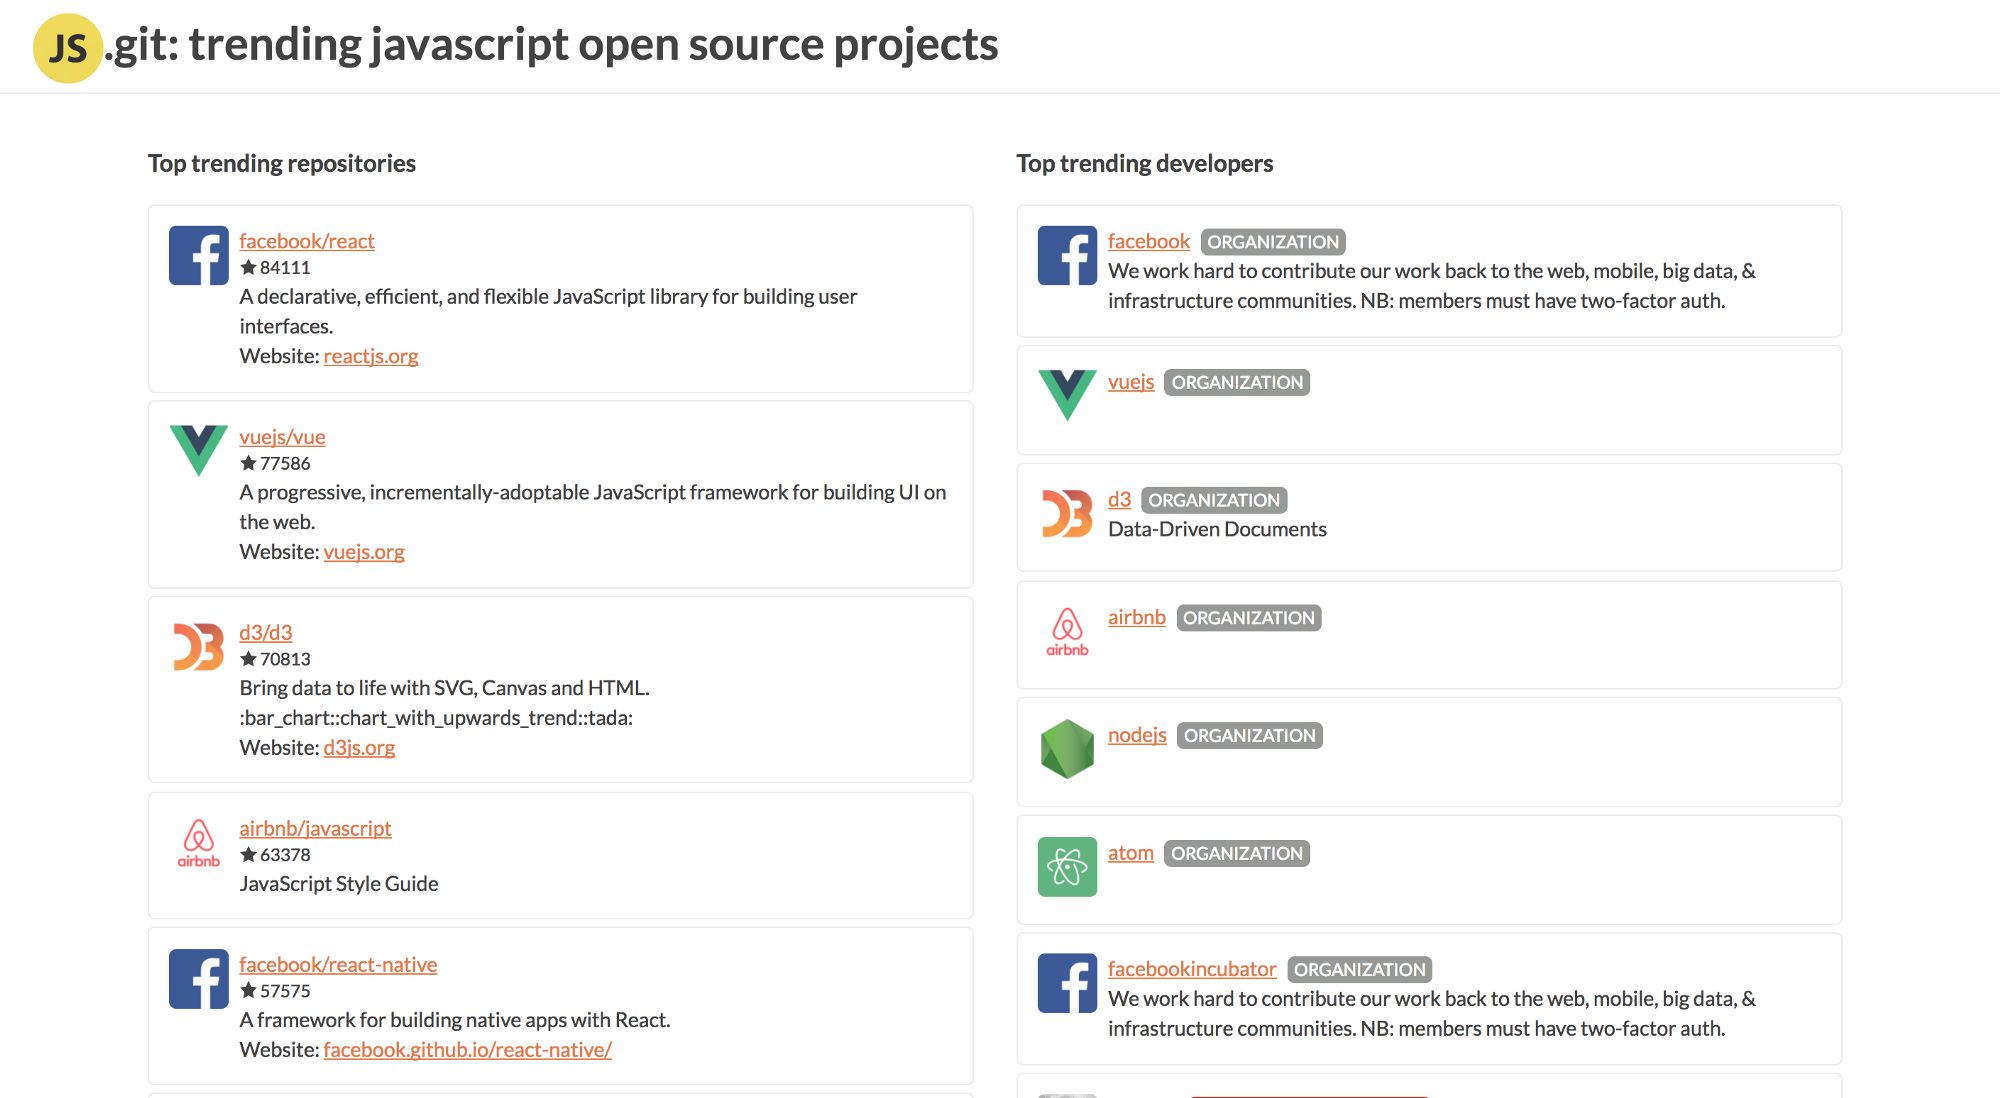This screenshot has width=2000, height=1098.
Task: Visit the facebook.github.io/react-native/ link
Action: point(467,1050)
